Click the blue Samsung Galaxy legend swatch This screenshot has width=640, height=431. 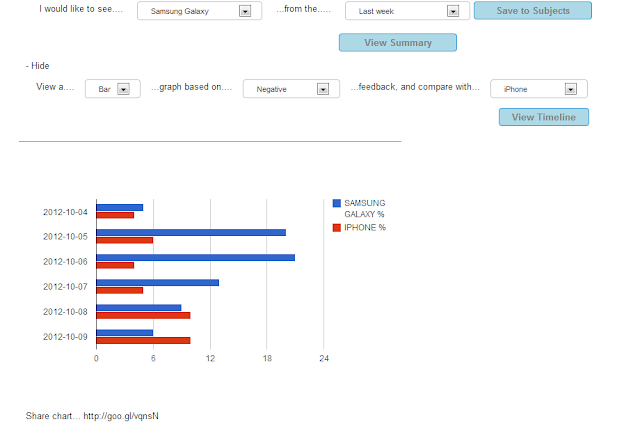[x=337, y=203]
